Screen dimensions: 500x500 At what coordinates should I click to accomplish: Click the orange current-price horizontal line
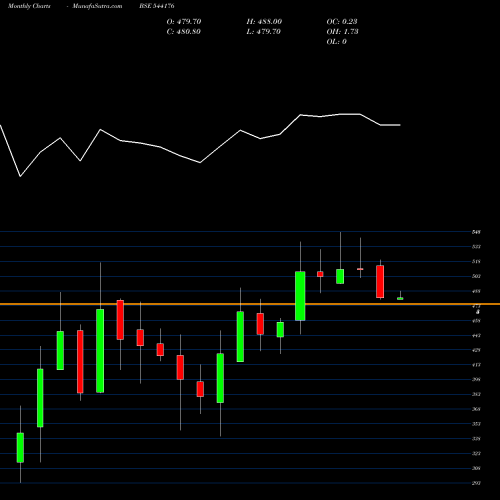tap(250, 304)
